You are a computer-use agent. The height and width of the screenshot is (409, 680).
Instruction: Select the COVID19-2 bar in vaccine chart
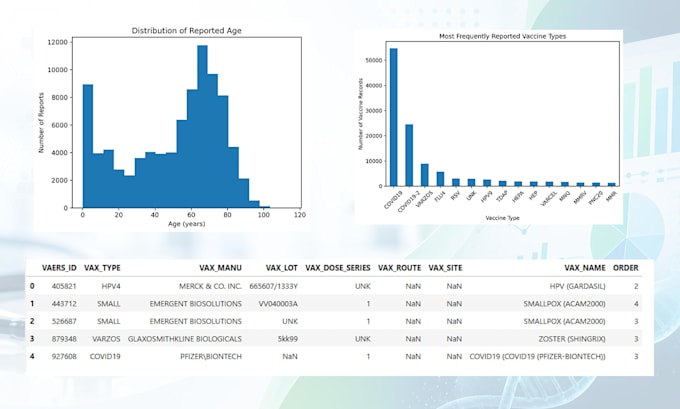pos(409,155)
